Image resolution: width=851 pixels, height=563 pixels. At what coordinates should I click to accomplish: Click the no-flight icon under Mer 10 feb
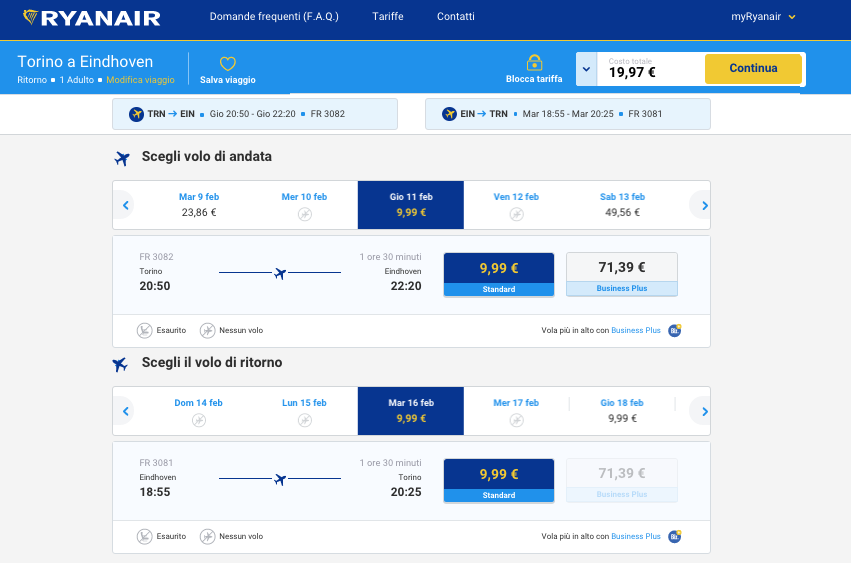304,214
